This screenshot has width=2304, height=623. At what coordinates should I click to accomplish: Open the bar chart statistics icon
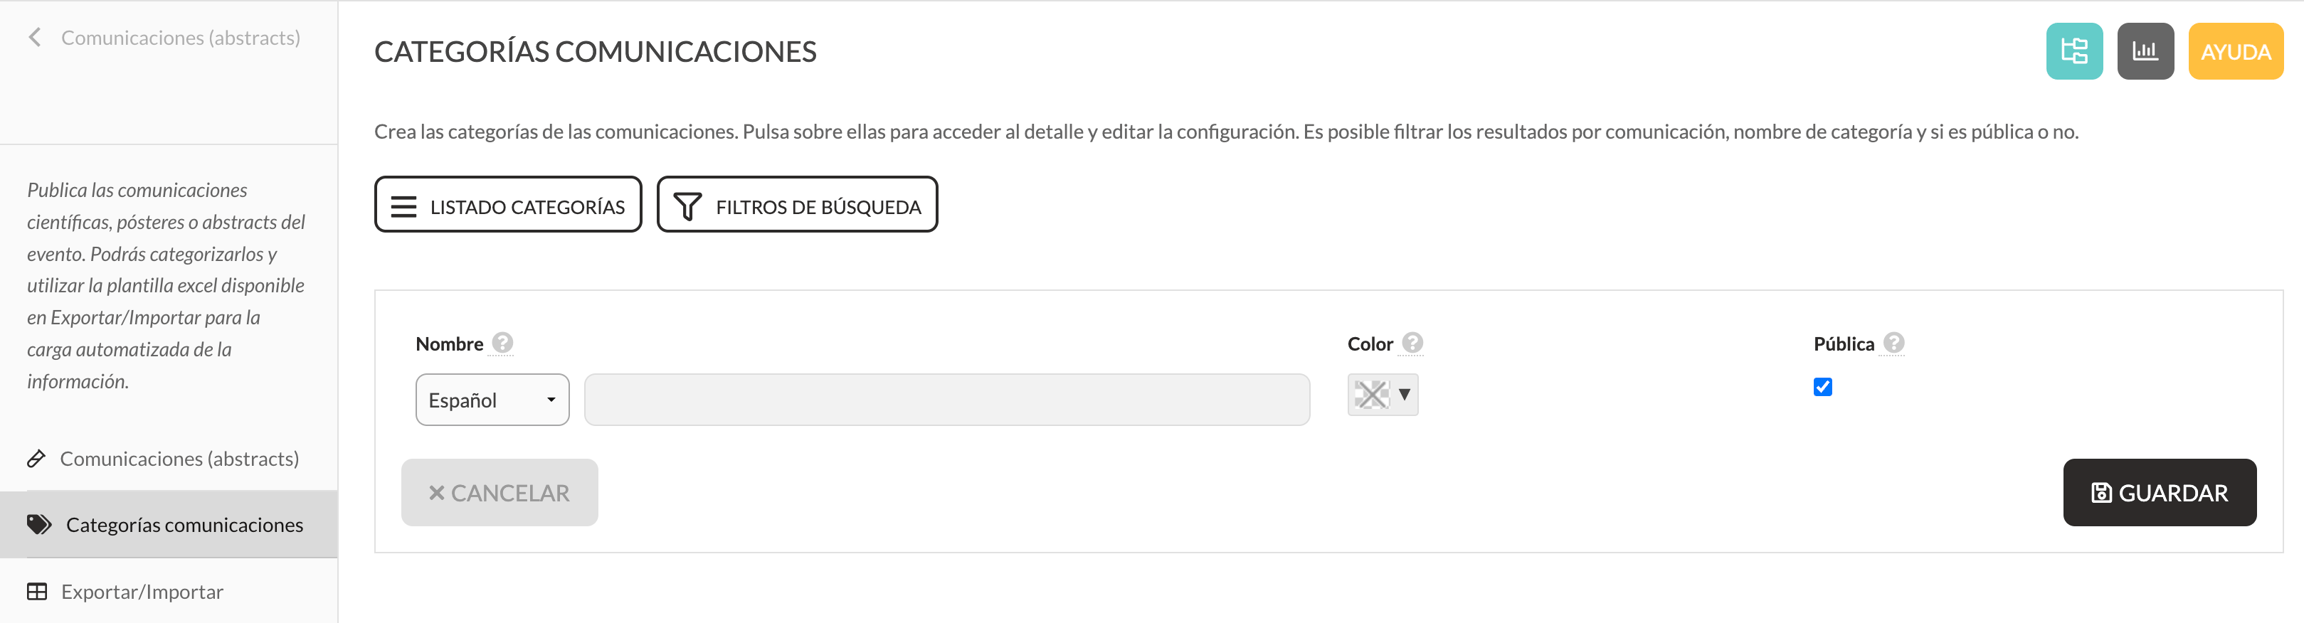pyautogui.click(x=2145, y=51)
